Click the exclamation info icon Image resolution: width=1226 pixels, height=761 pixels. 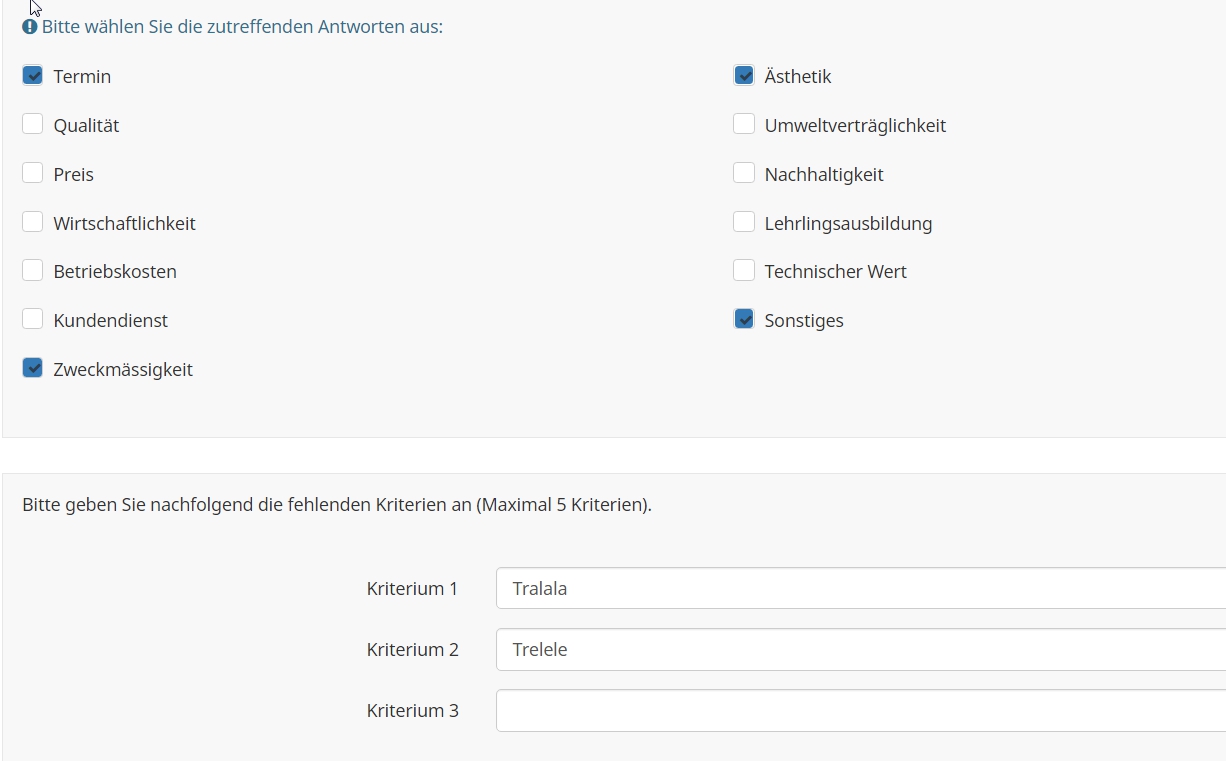click(30, 27)
